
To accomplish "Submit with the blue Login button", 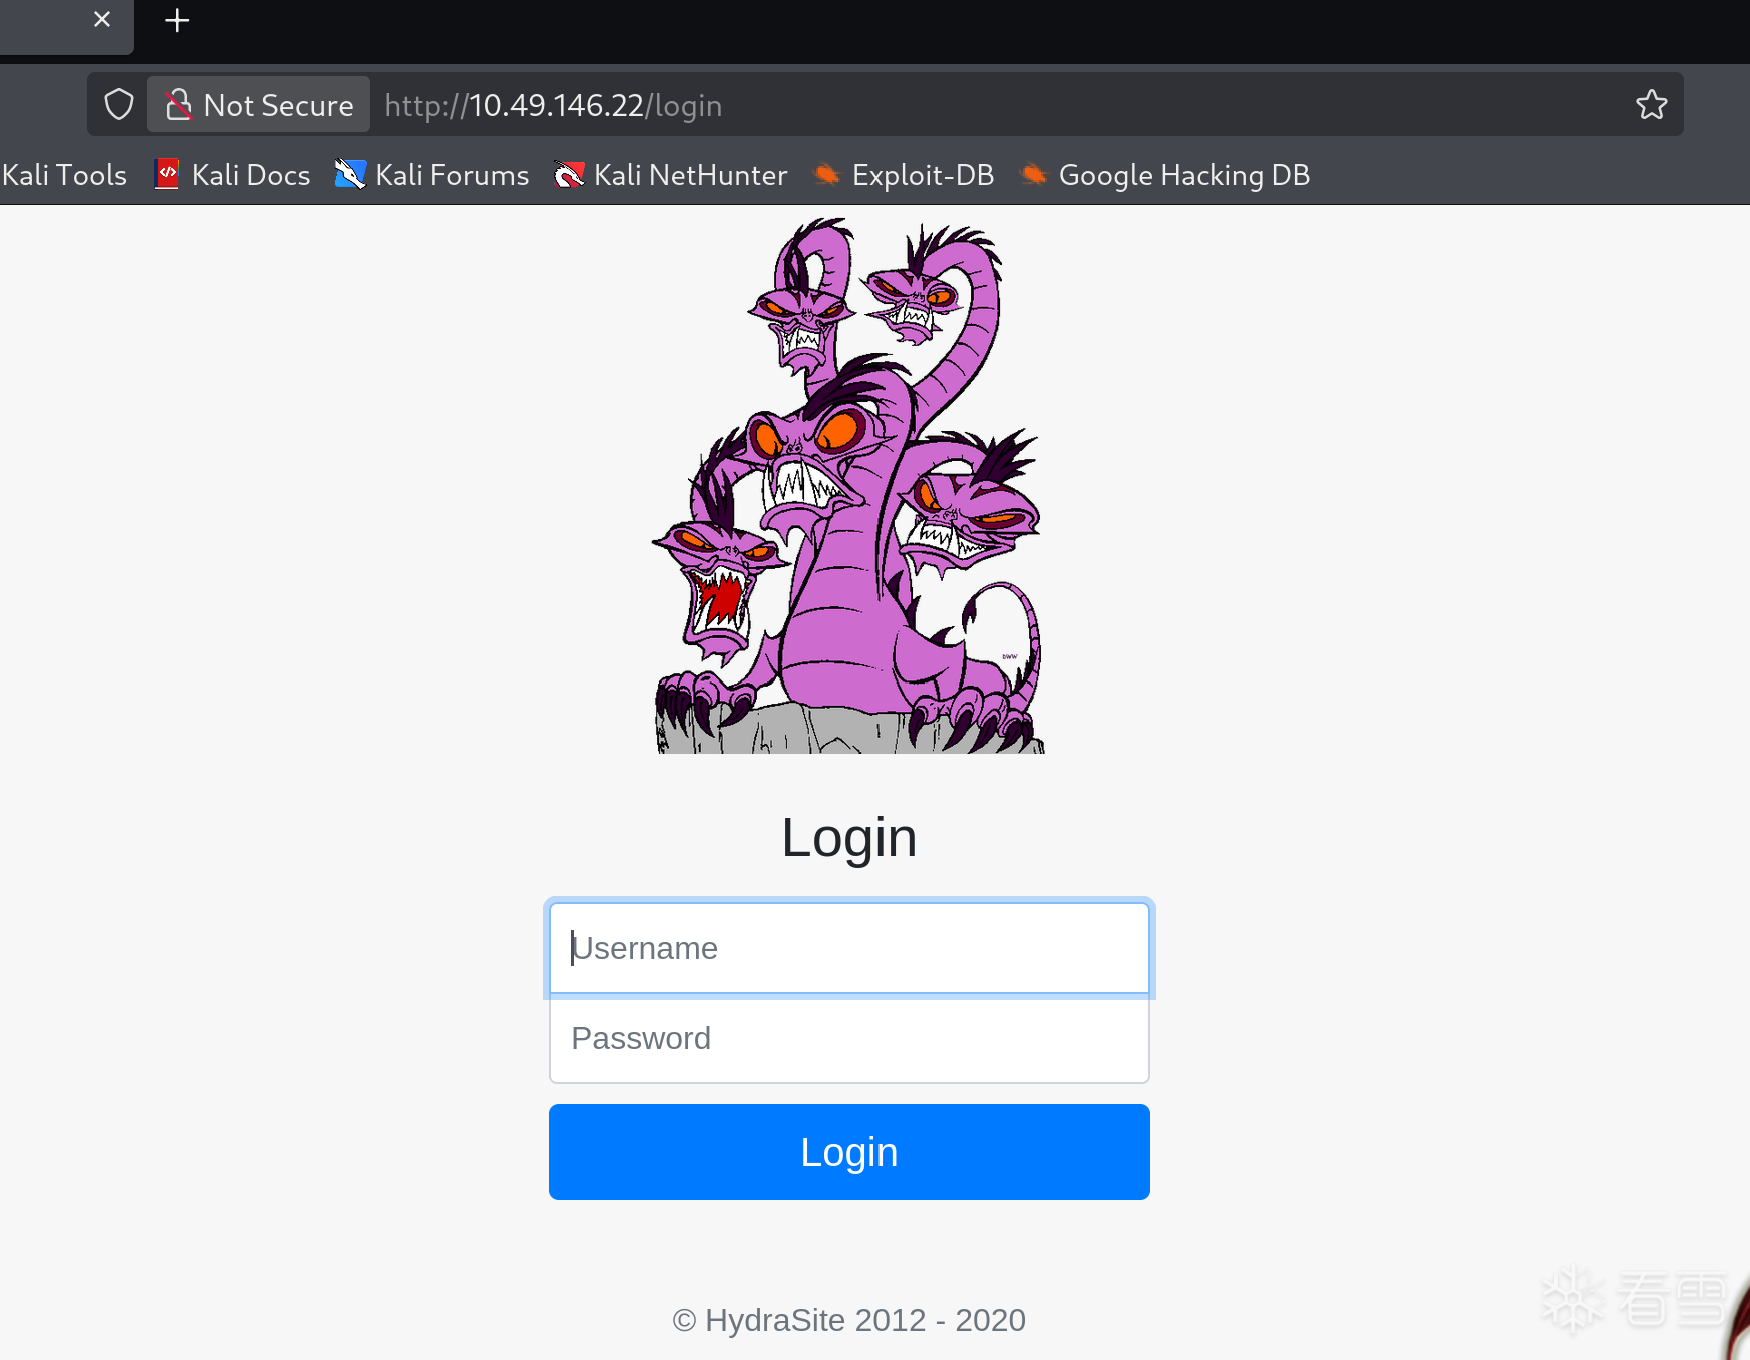I will point(849,1152).
